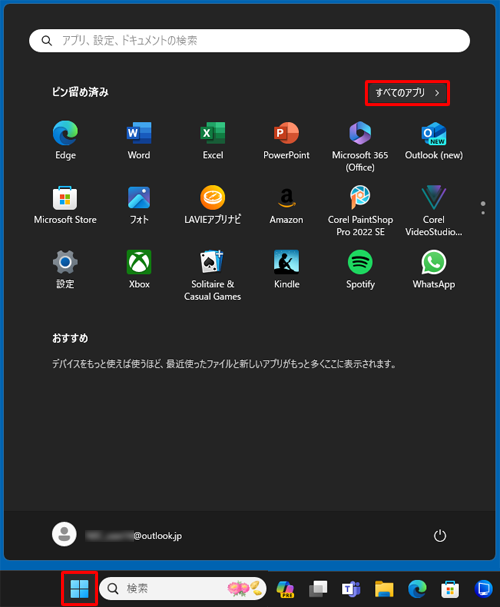Open Microsoft 365 (Office) app
Screen dimensions: 500x607
click(x=360, y=146)
